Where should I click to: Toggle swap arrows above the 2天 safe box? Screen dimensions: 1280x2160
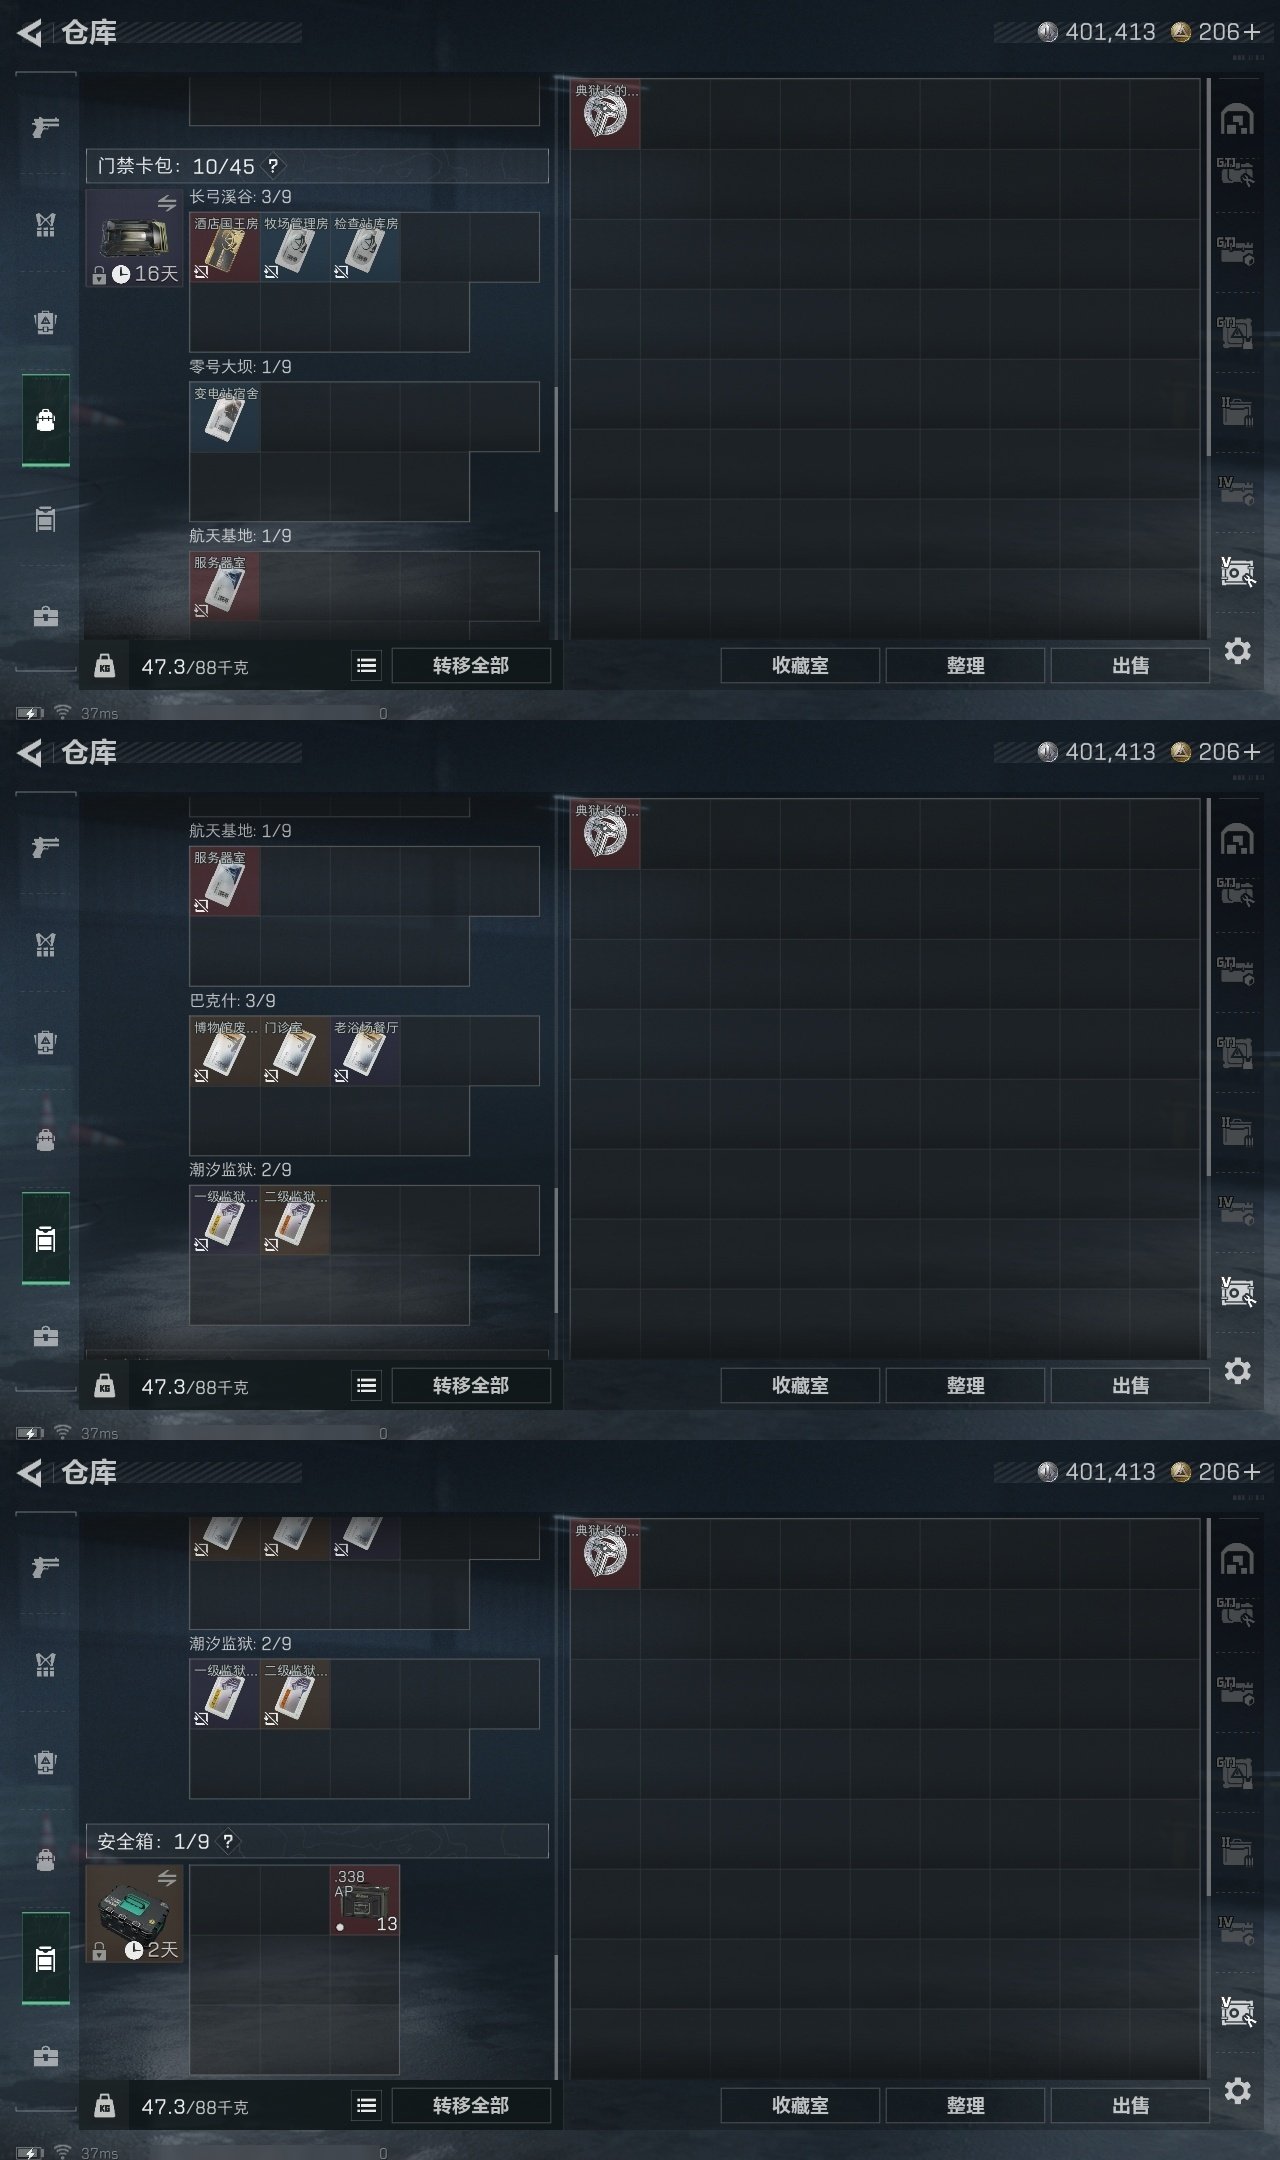[x=167, y=1878]
